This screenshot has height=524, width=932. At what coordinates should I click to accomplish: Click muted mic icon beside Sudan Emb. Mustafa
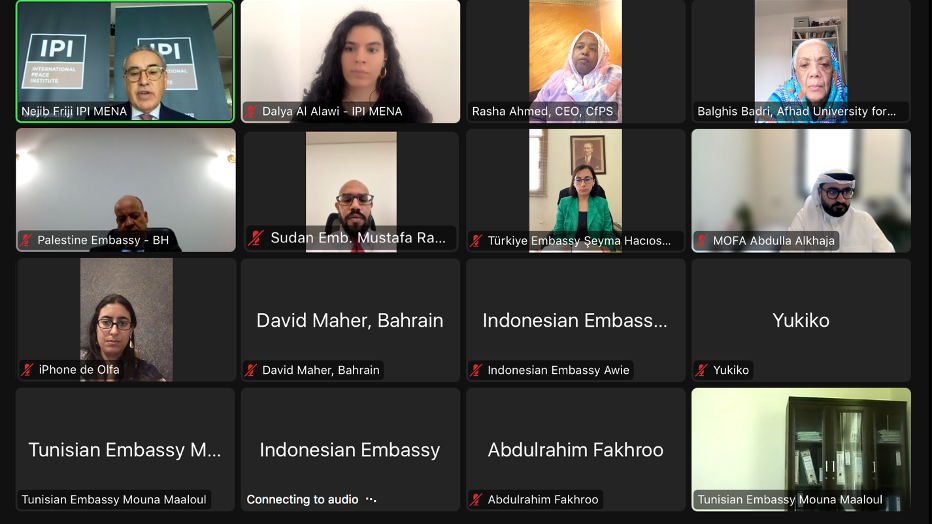[256, 238]
